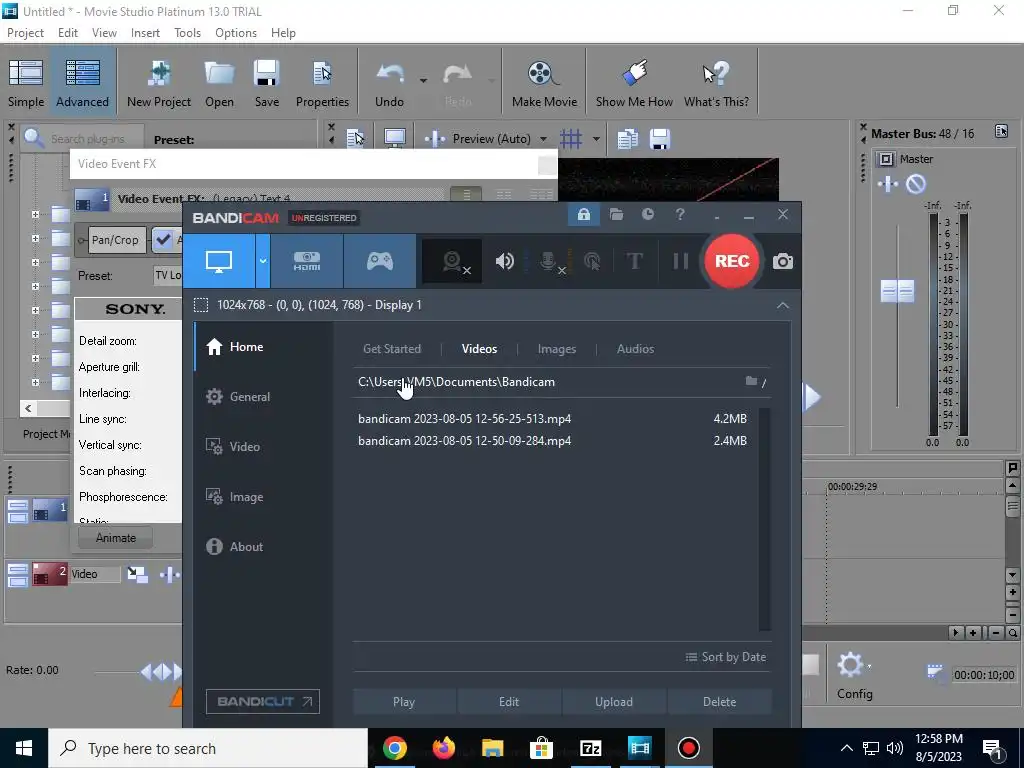Open Chrome from the Windows taskbar

pyautogui.click(x=394, y=748)
